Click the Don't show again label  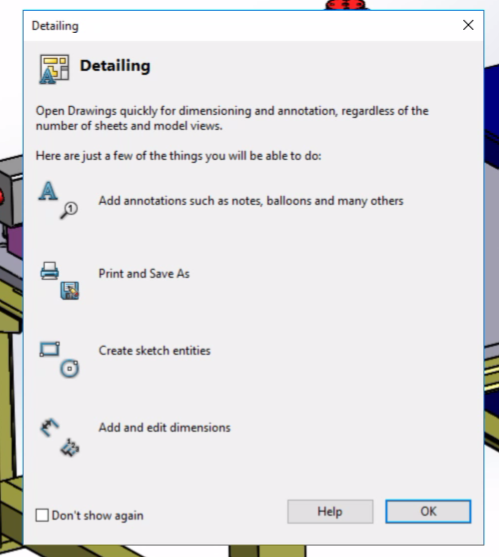coord(97,515)
